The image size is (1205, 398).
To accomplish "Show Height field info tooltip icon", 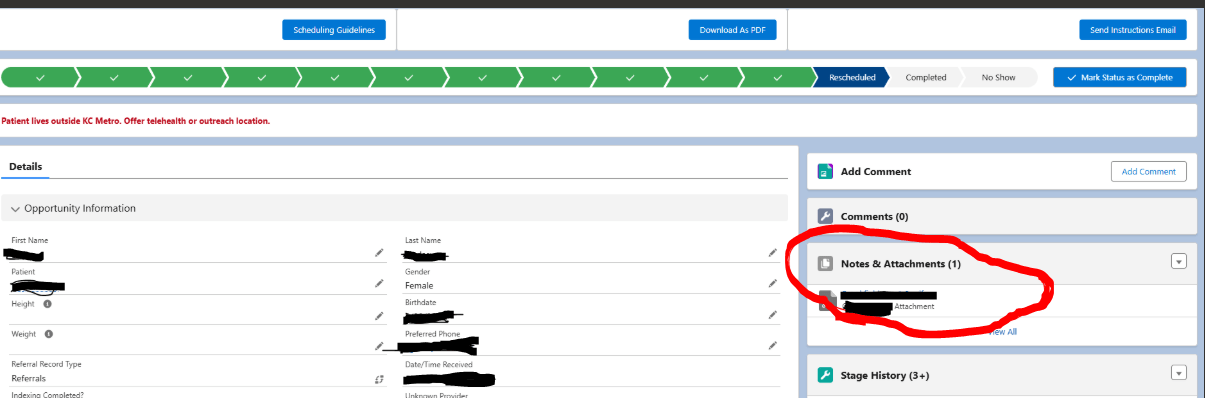I will tap(48, 303).
